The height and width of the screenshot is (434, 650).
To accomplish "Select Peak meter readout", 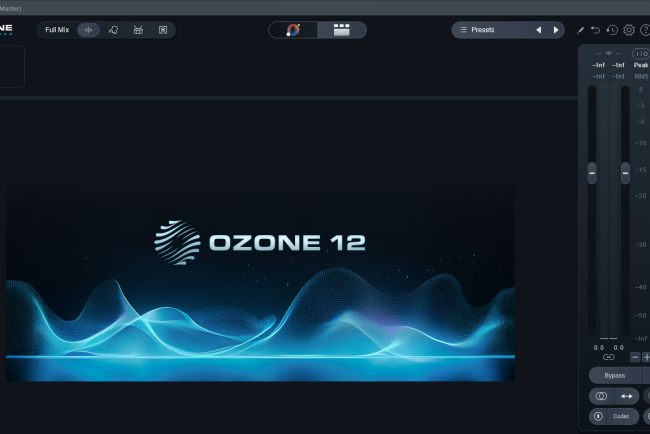I will [641, 65].
